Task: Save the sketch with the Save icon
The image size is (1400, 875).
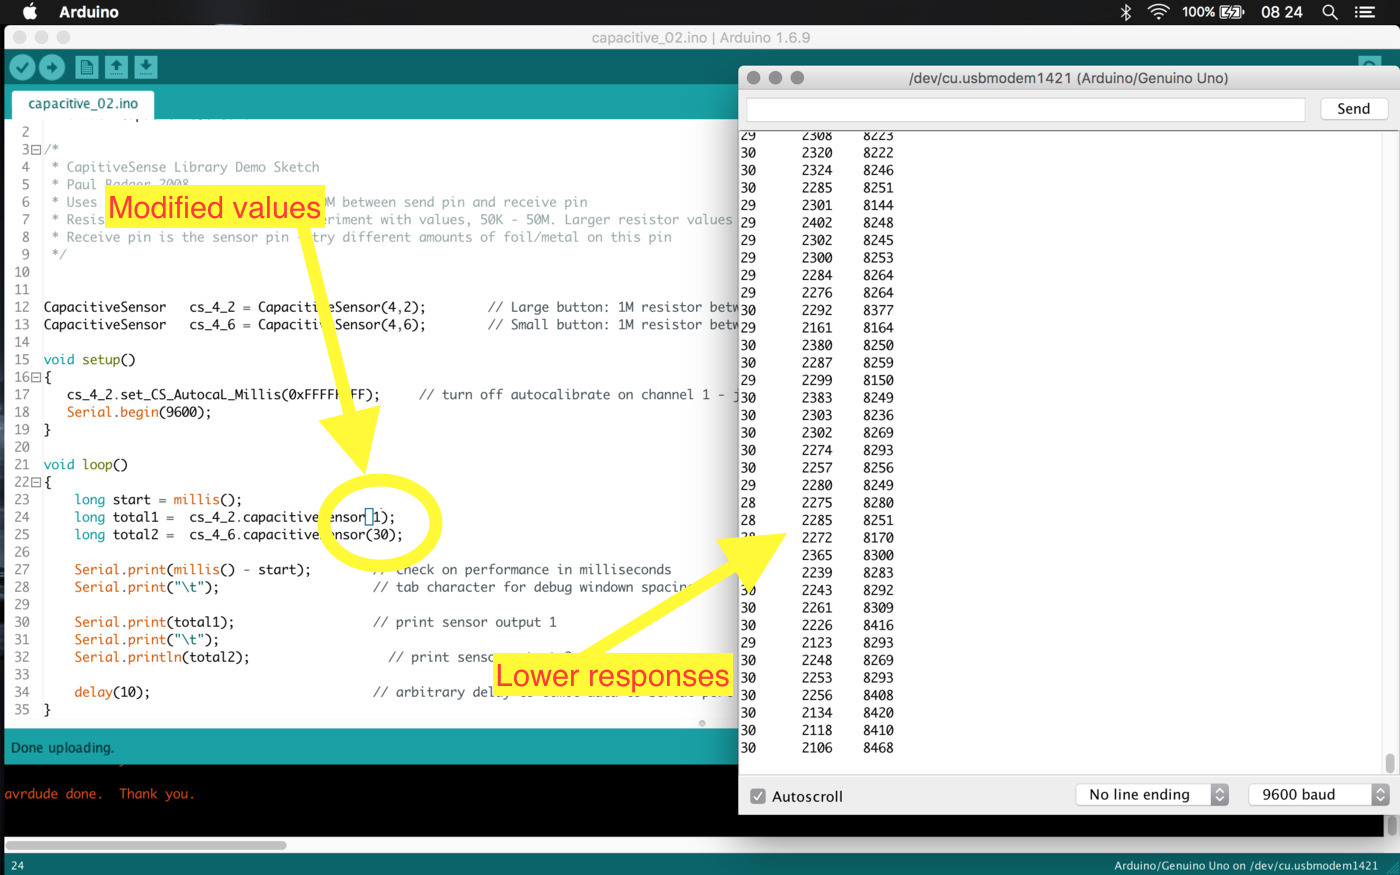Action: tap(146, 67)
